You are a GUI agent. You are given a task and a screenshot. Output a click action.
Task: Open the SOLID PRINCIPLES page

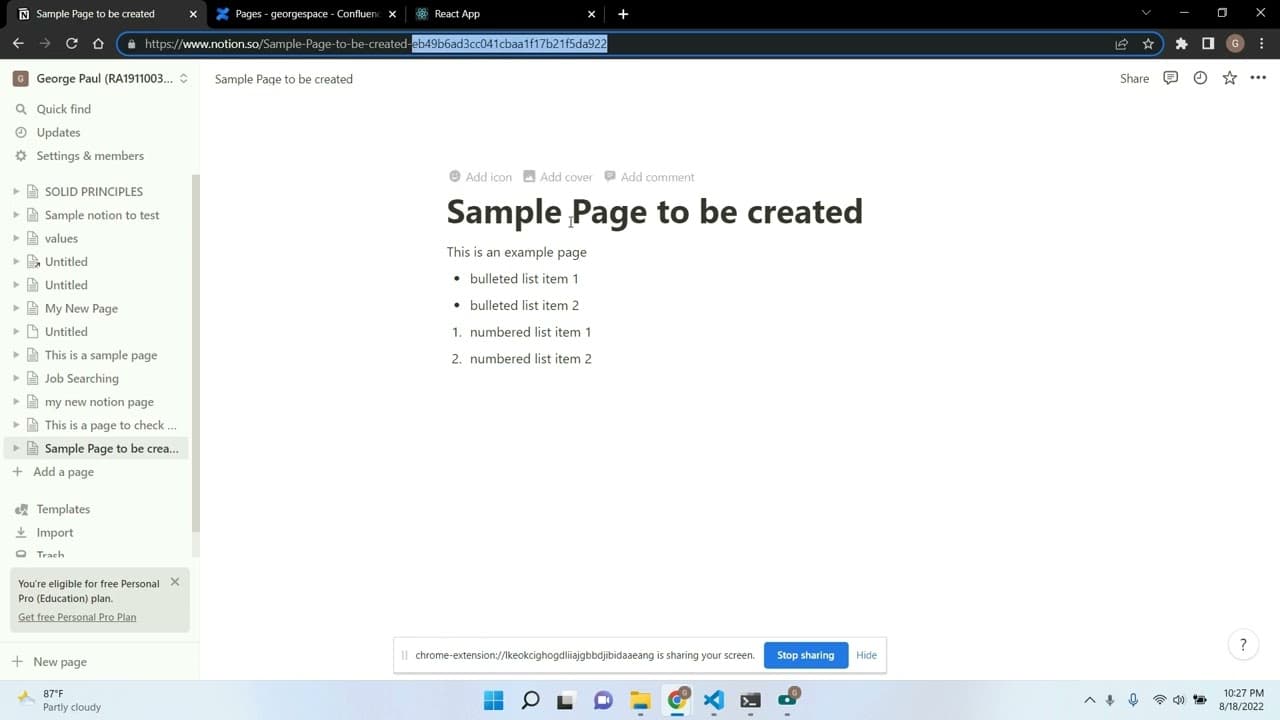(94, 191)
